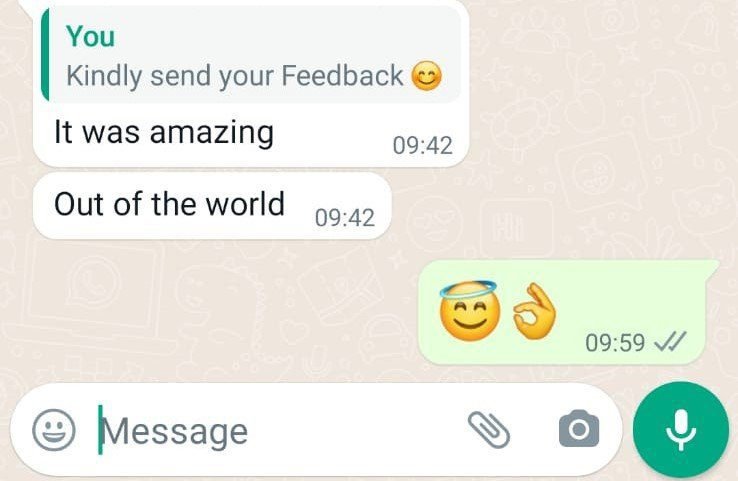Focus the Message text input field
The width and height of the screenshot is (738, 481).
pos(278,431)
